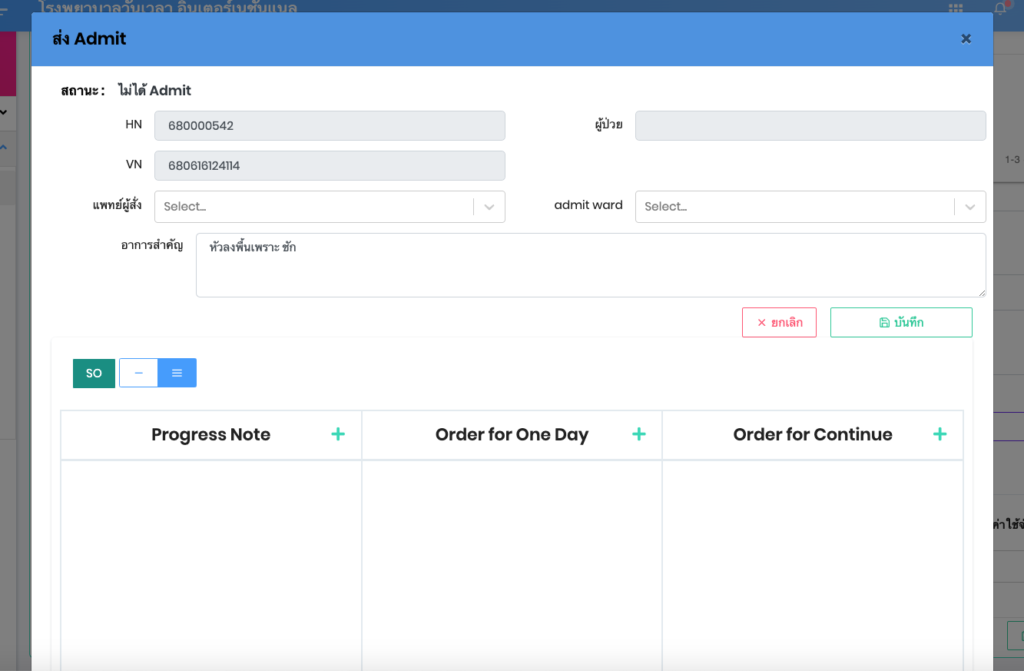Add an Order for Continue item
Viewport: 1024px width, 671px height.
[x=939, y=434]
